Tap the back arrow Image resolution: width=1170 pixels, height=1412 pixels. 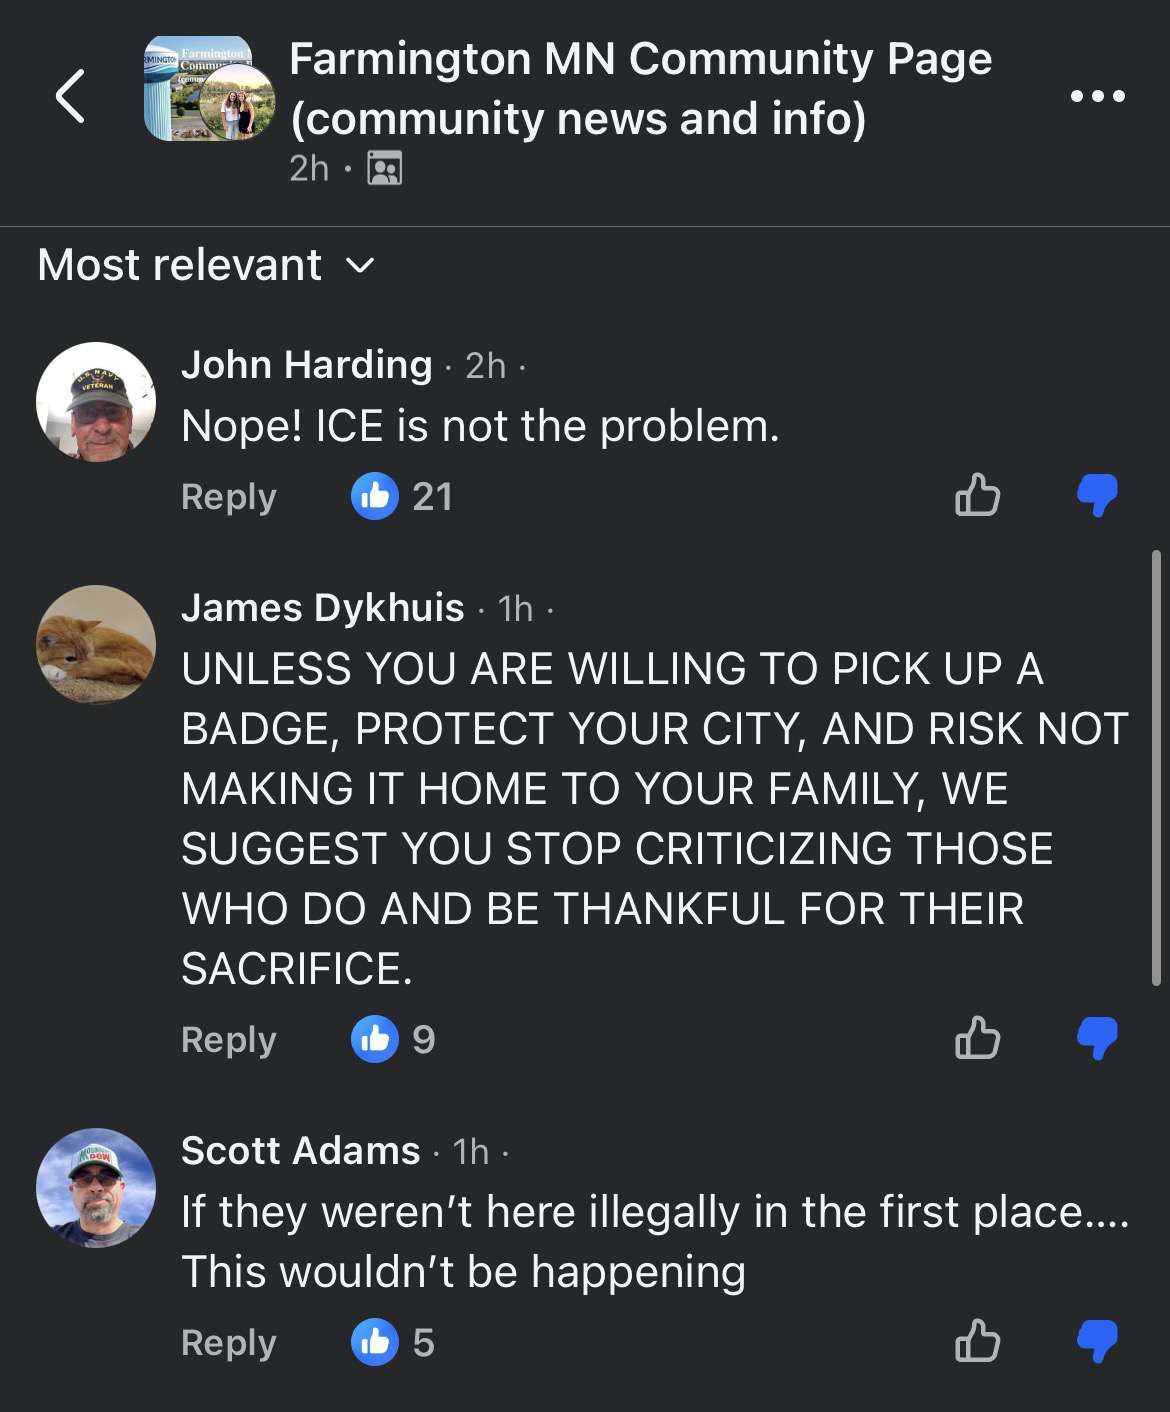pos(69,97)
